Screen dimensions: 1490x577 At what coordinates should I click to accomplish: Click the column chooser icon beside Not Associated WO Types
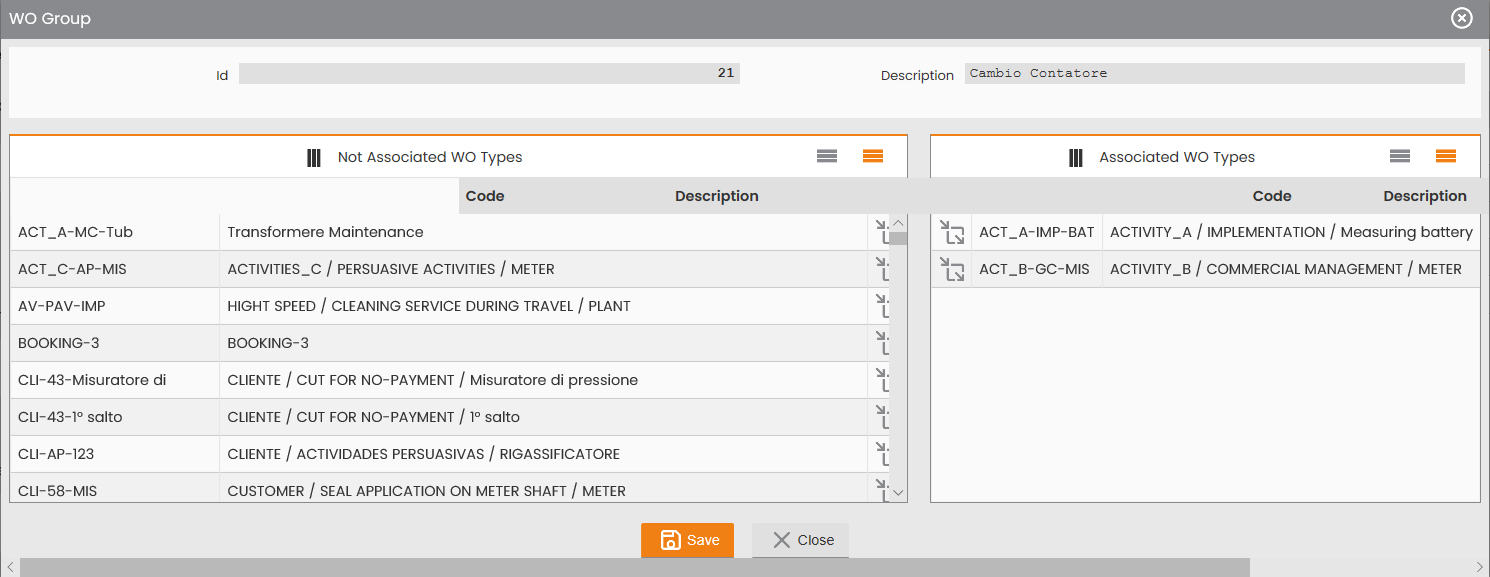pyautogui.click(x=314, y=157)
